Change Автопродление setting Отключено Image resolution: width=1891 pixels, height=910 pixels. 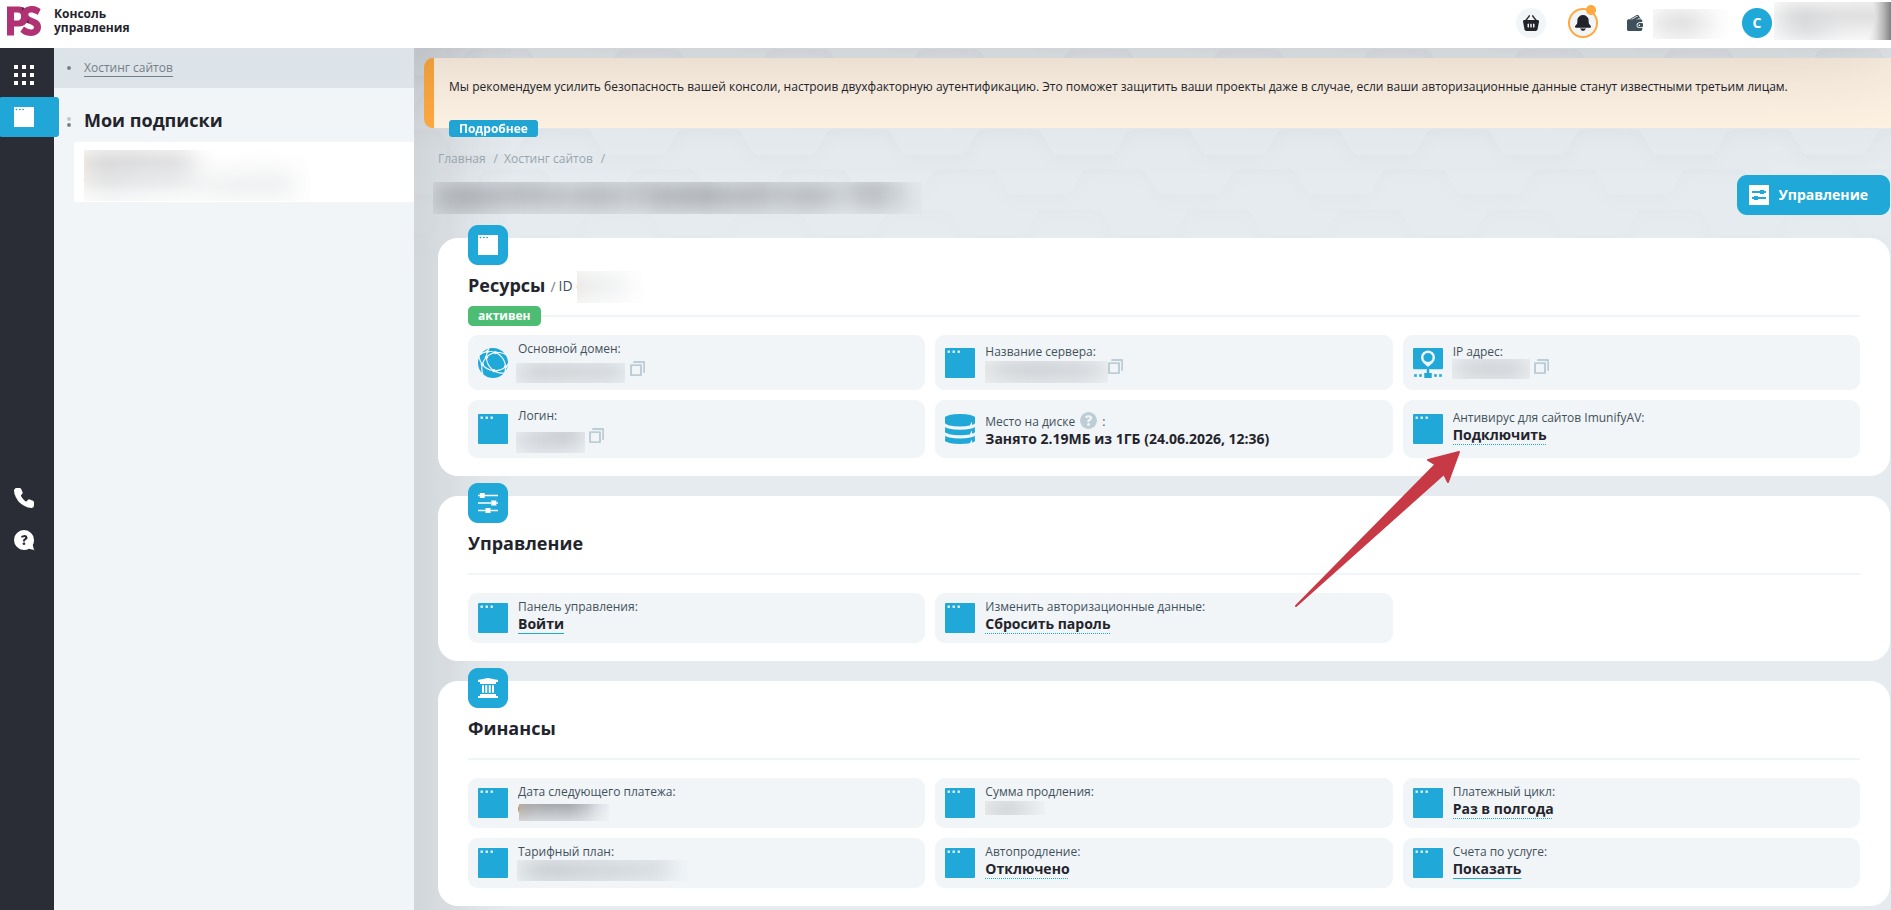[x=1027, y=869]
